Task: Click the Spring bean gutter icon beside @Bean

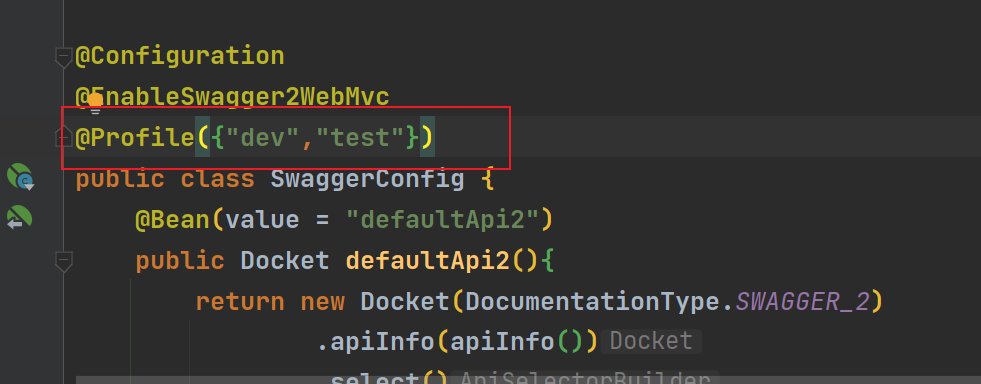Action: 19,217
